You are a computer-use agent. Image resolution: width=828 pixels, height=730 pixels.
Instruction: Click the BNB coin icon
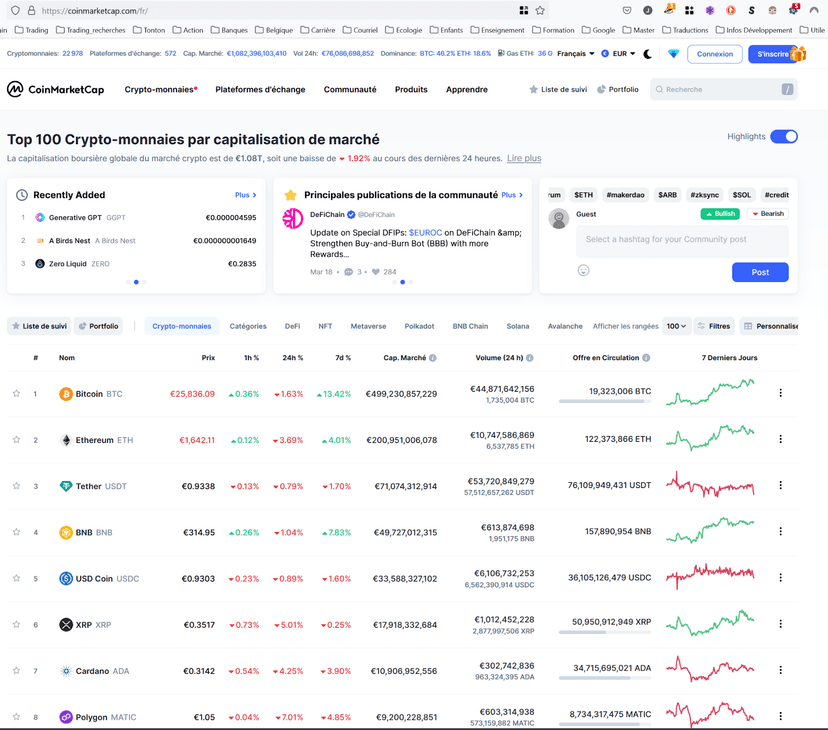[x=65, y=532]
